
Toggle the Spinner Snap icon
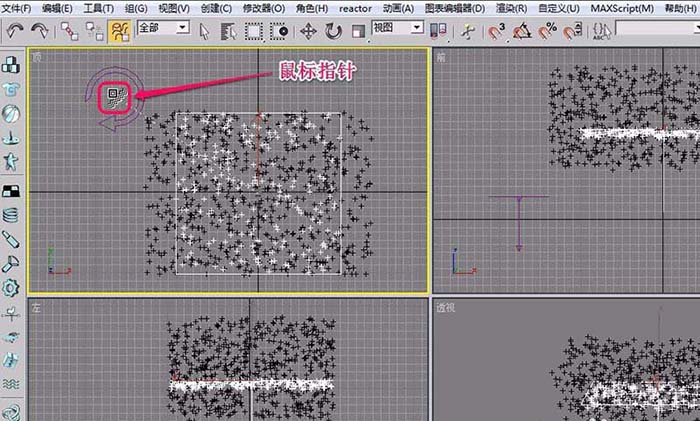pos(572,32)
